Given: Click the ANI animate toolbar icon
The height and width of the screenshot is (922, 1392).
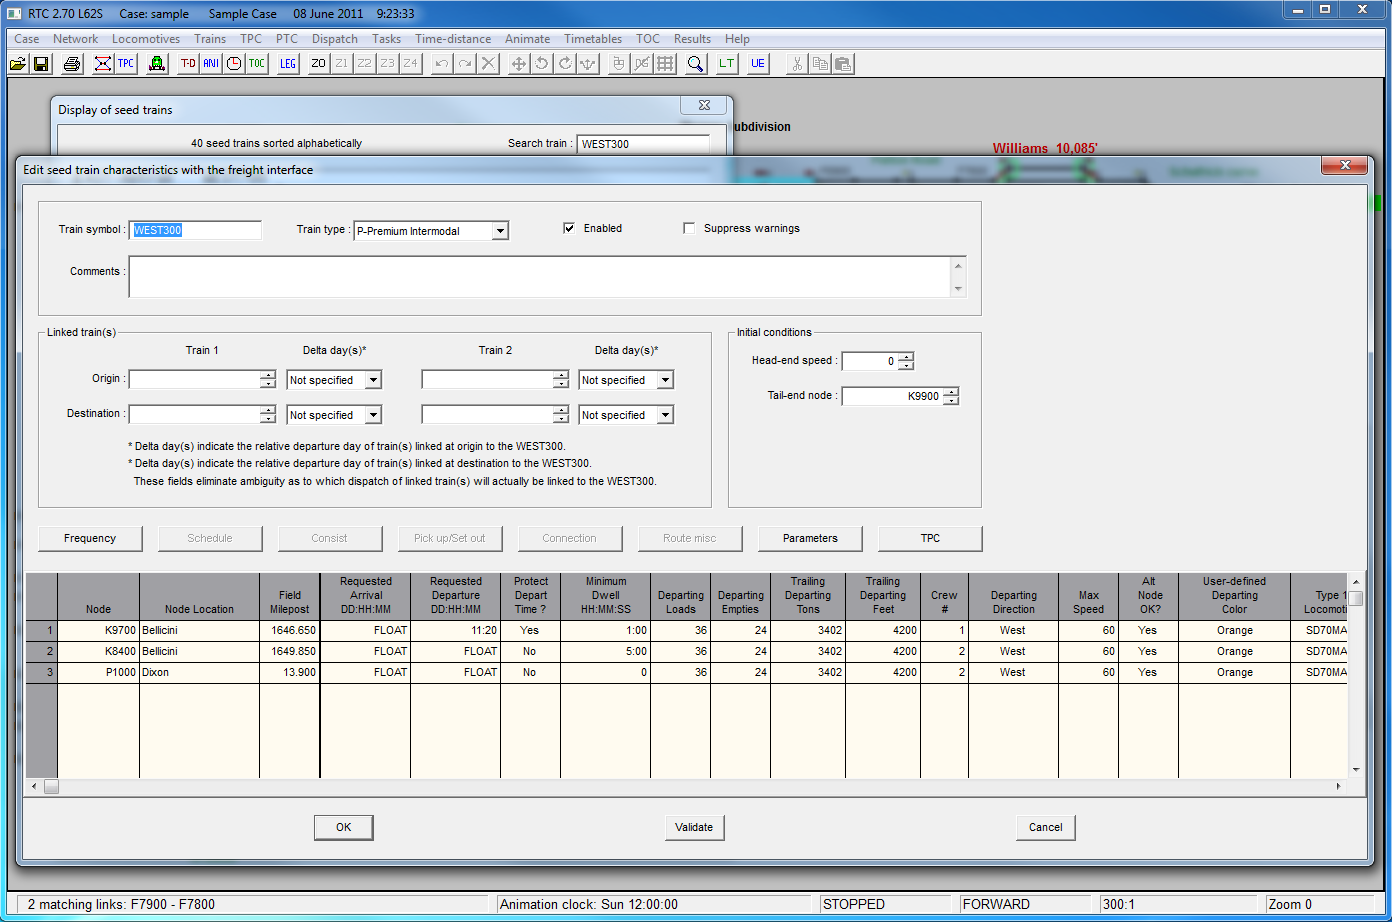Looking at the screenshot, I should coord(211,64).
